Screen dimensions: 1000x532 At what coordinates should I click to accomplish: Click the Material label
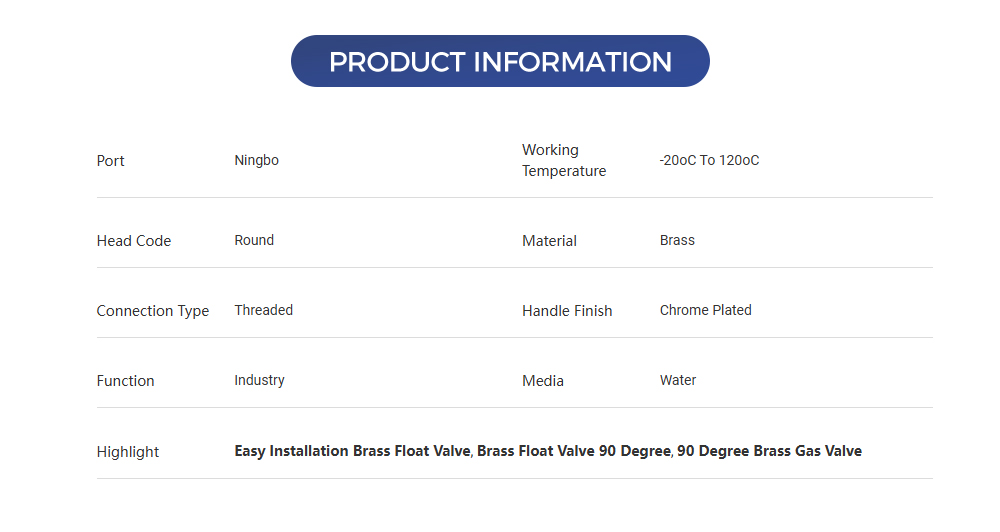tap(549, 241)
